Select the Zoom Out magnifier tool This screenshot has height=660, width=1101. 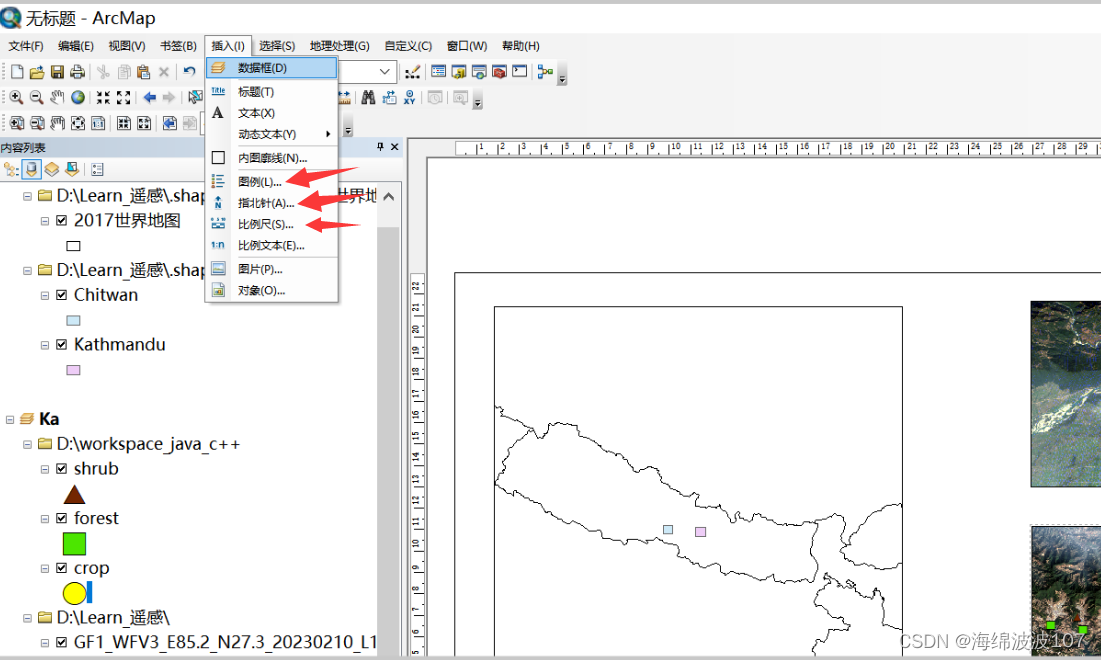pos(37,98)
